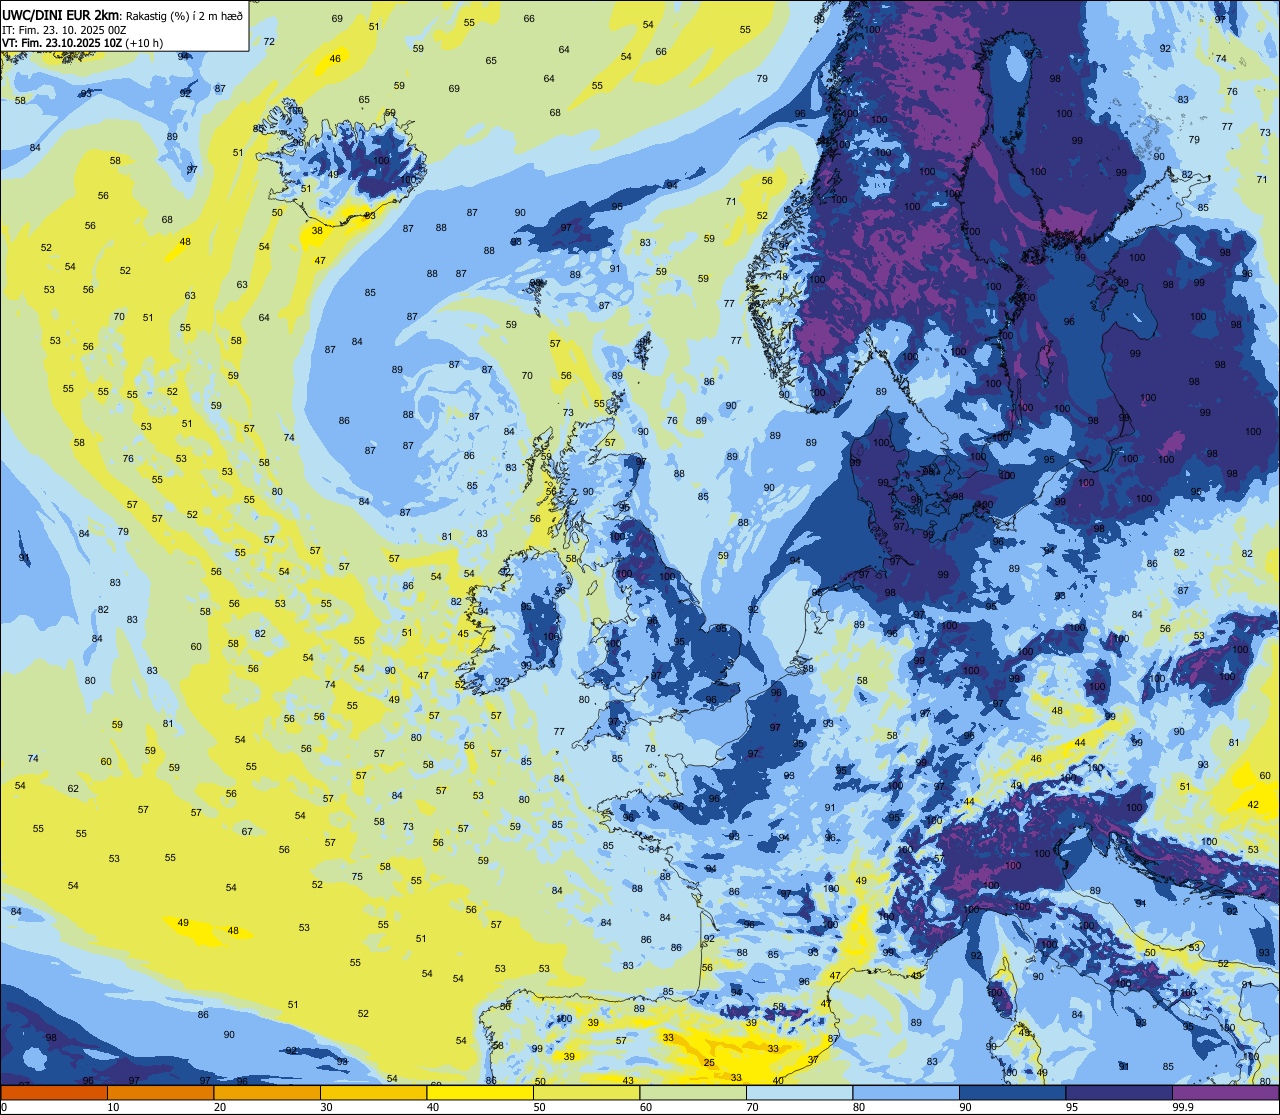The image size is (1280, 1115).
Task: Click the 'Rakastig (%) í 2 m hæð' parameter label
Action: (x=185, y=16)
